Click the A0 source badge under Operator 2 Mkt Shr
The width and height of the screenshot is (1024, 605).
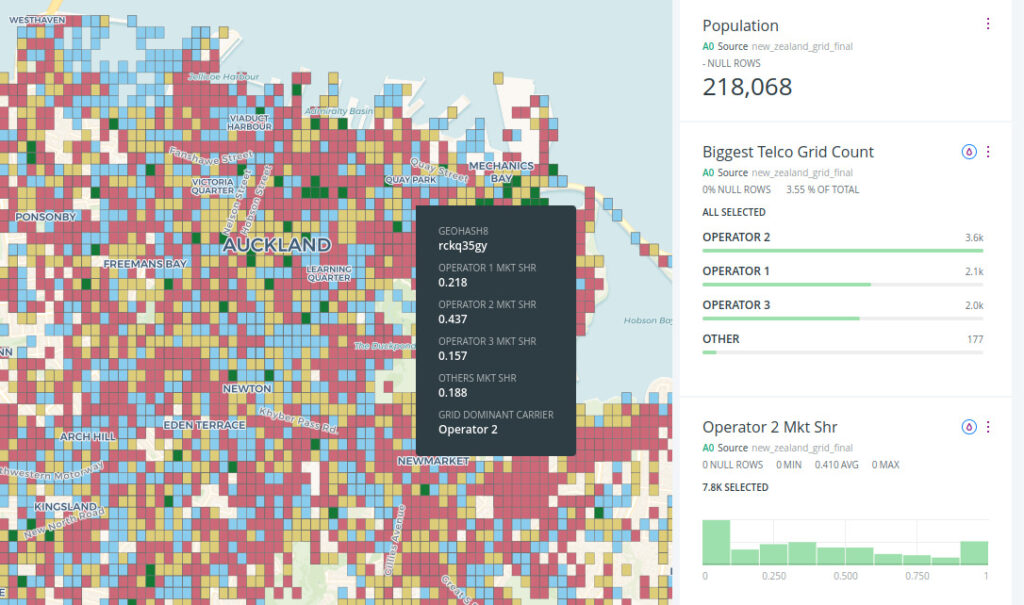click(708, 448)
